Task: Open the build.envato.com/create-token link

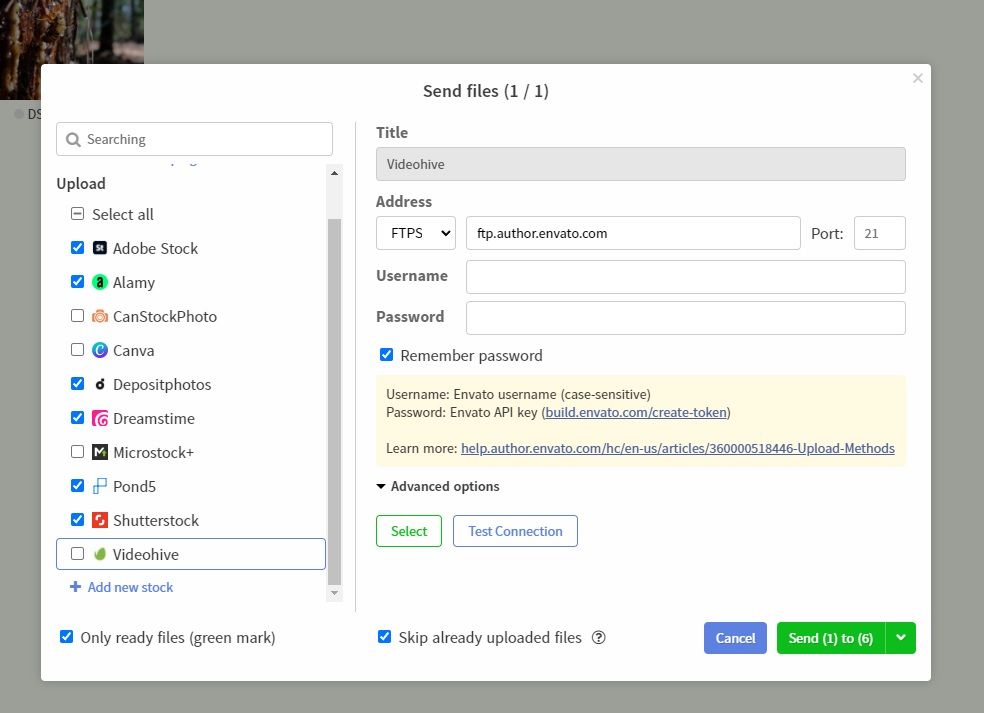Action: [635, 411]
